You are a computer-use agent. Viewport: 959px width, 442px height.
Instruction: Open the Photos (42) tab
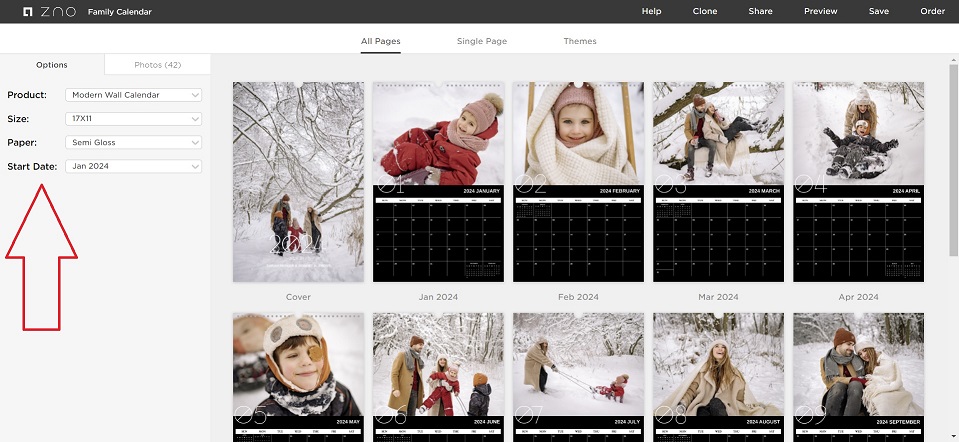click(x=158, y=64)
